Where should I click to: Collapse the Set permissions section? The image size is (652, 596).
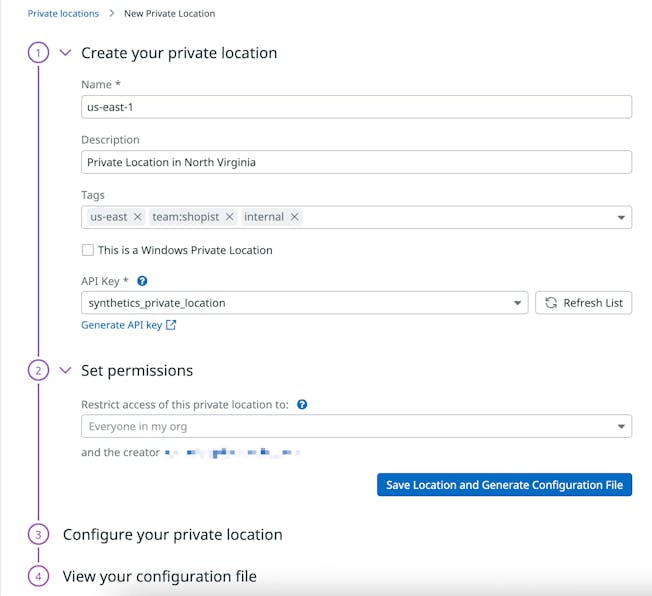pyautogui.click(x=66, y=370)
